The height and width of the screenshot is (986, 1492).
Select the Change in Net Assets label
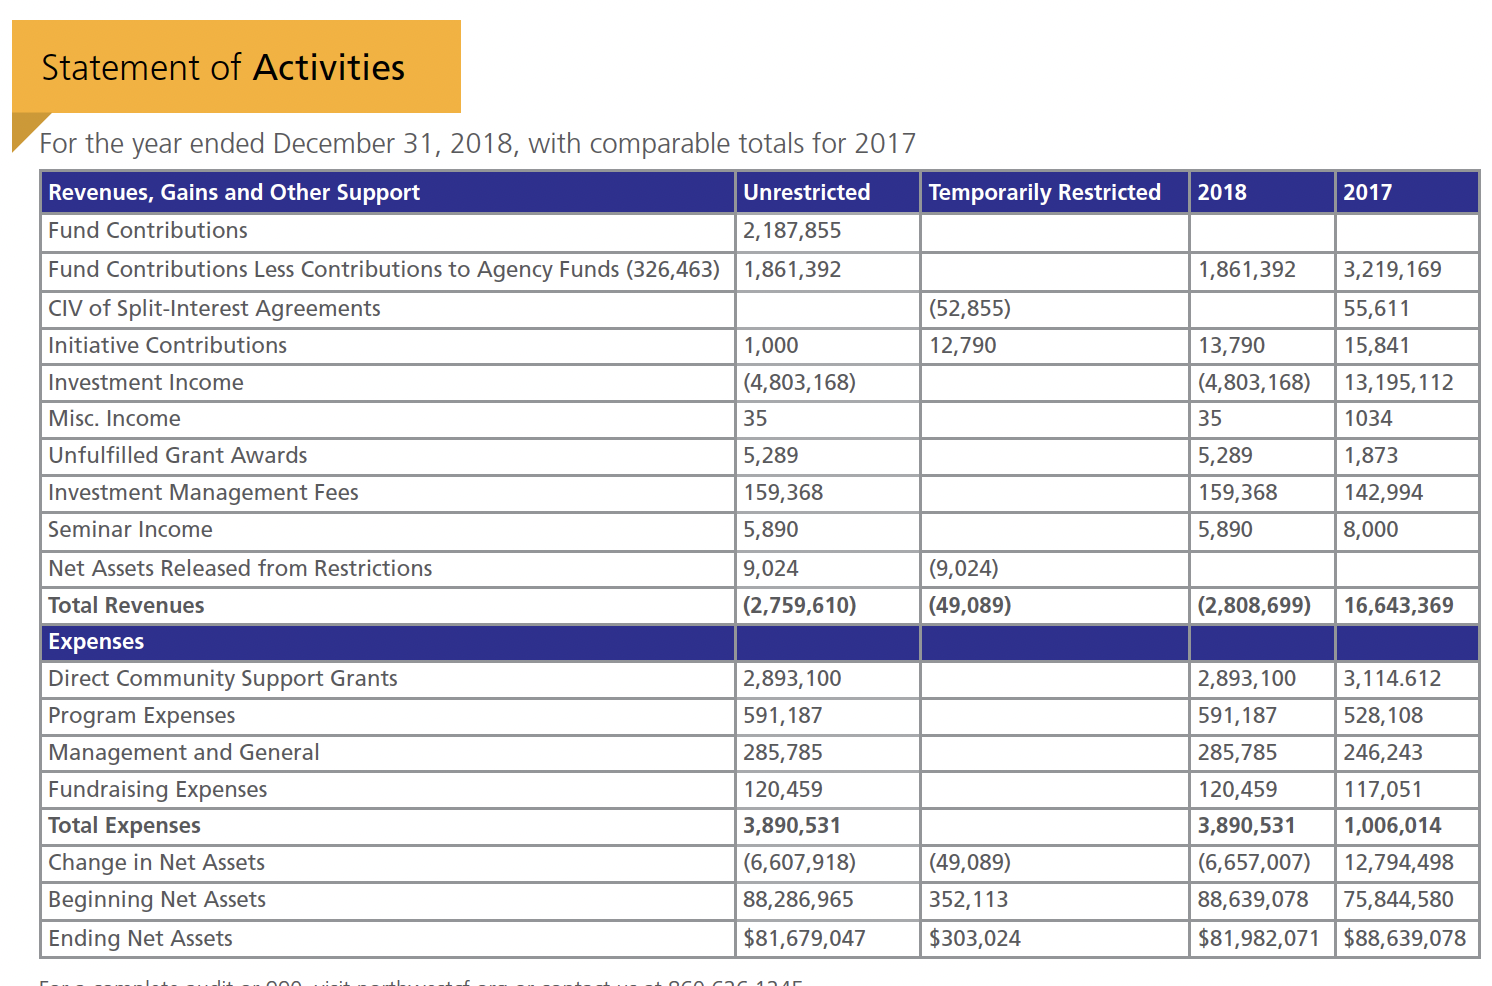156,863
